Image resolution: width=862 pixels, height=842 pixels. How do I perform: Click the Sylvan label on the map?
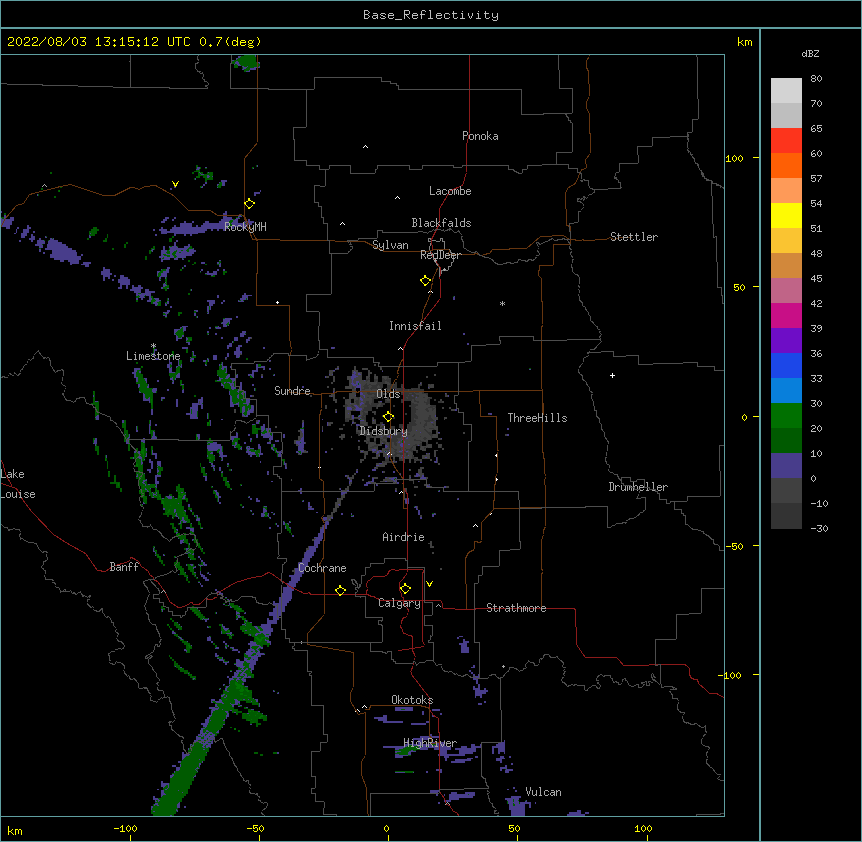pyautogui.click(x=390, y=245)
